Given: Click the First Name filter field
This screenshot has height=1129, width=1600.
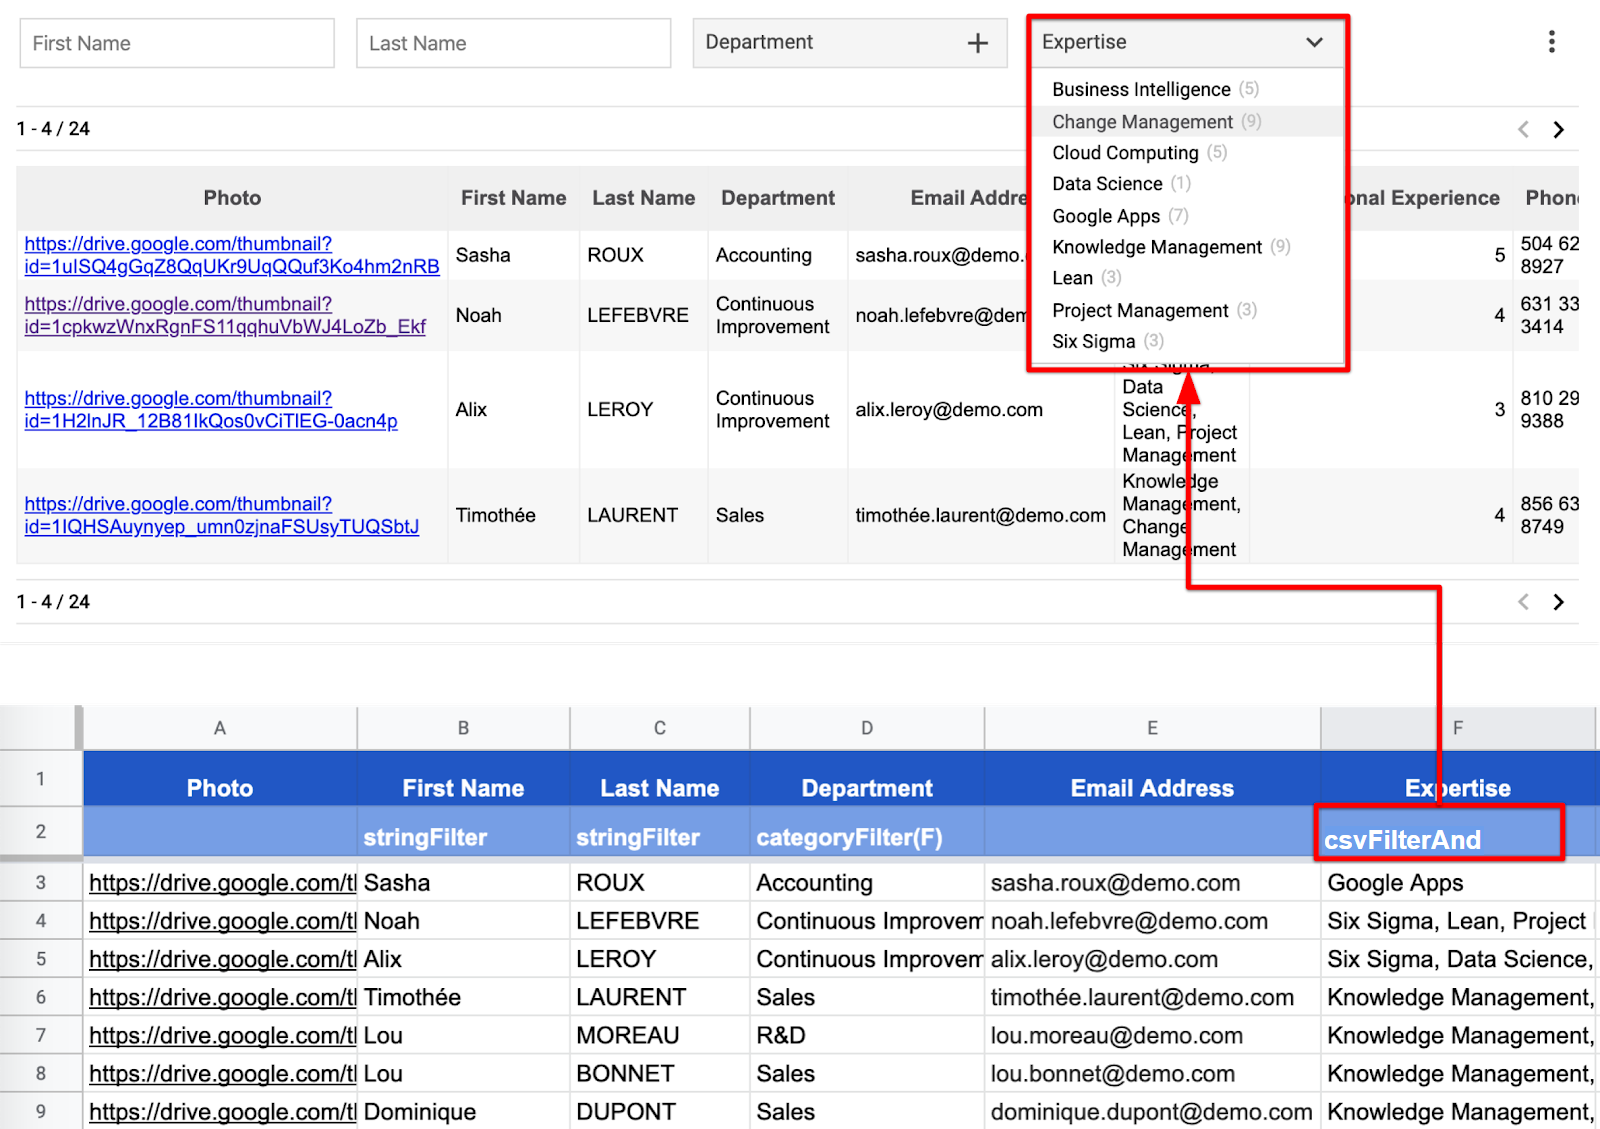Looking at the screenshot, I should 177,43.
